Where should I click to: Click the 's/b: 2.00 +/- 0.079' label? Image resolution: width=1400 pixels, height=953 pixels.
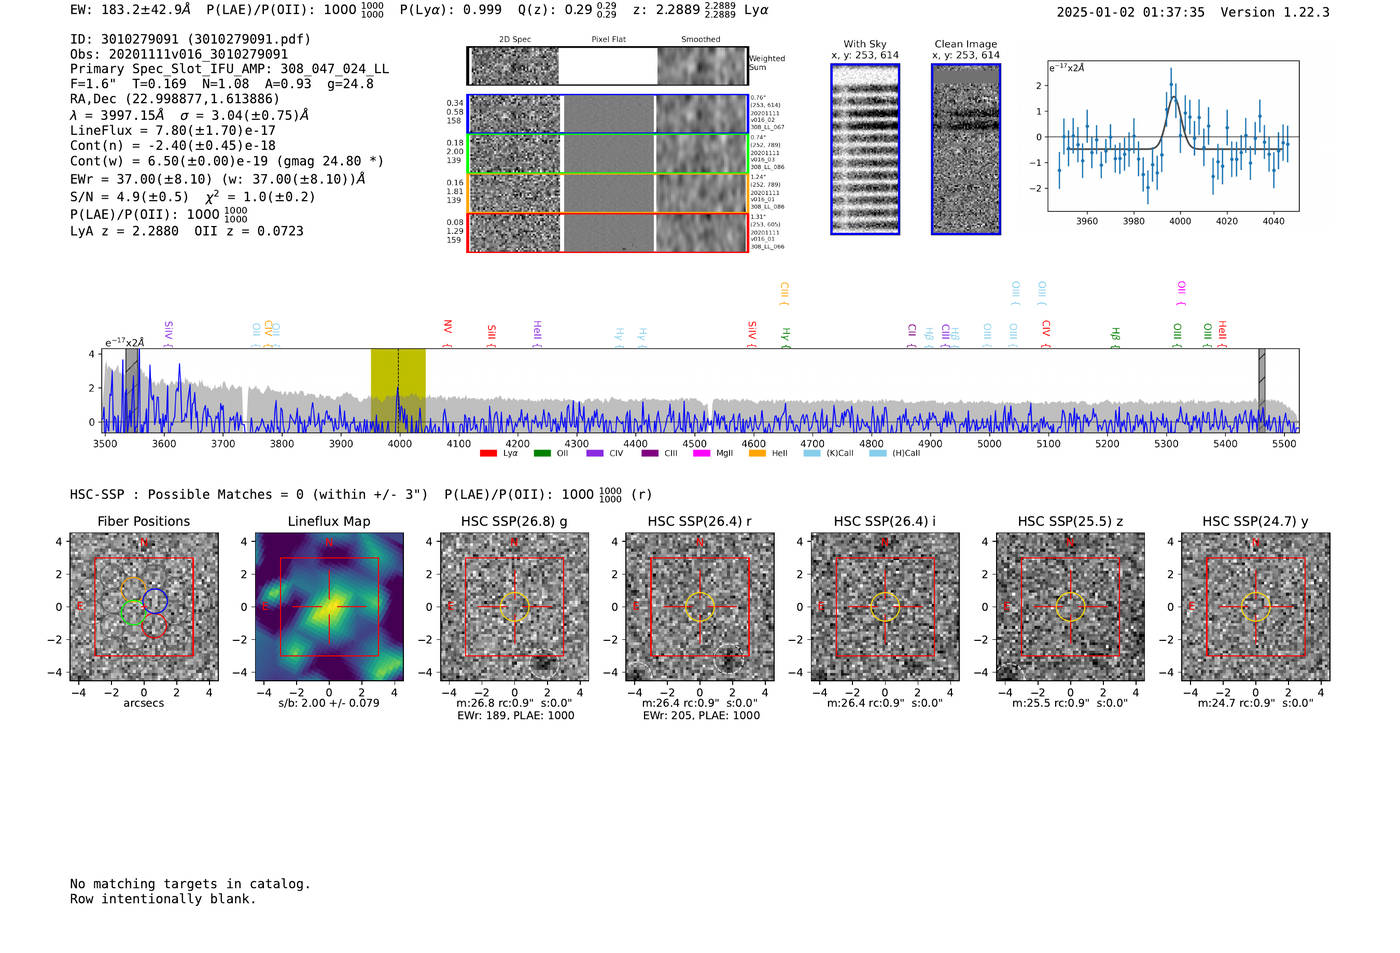click(329, 703)
